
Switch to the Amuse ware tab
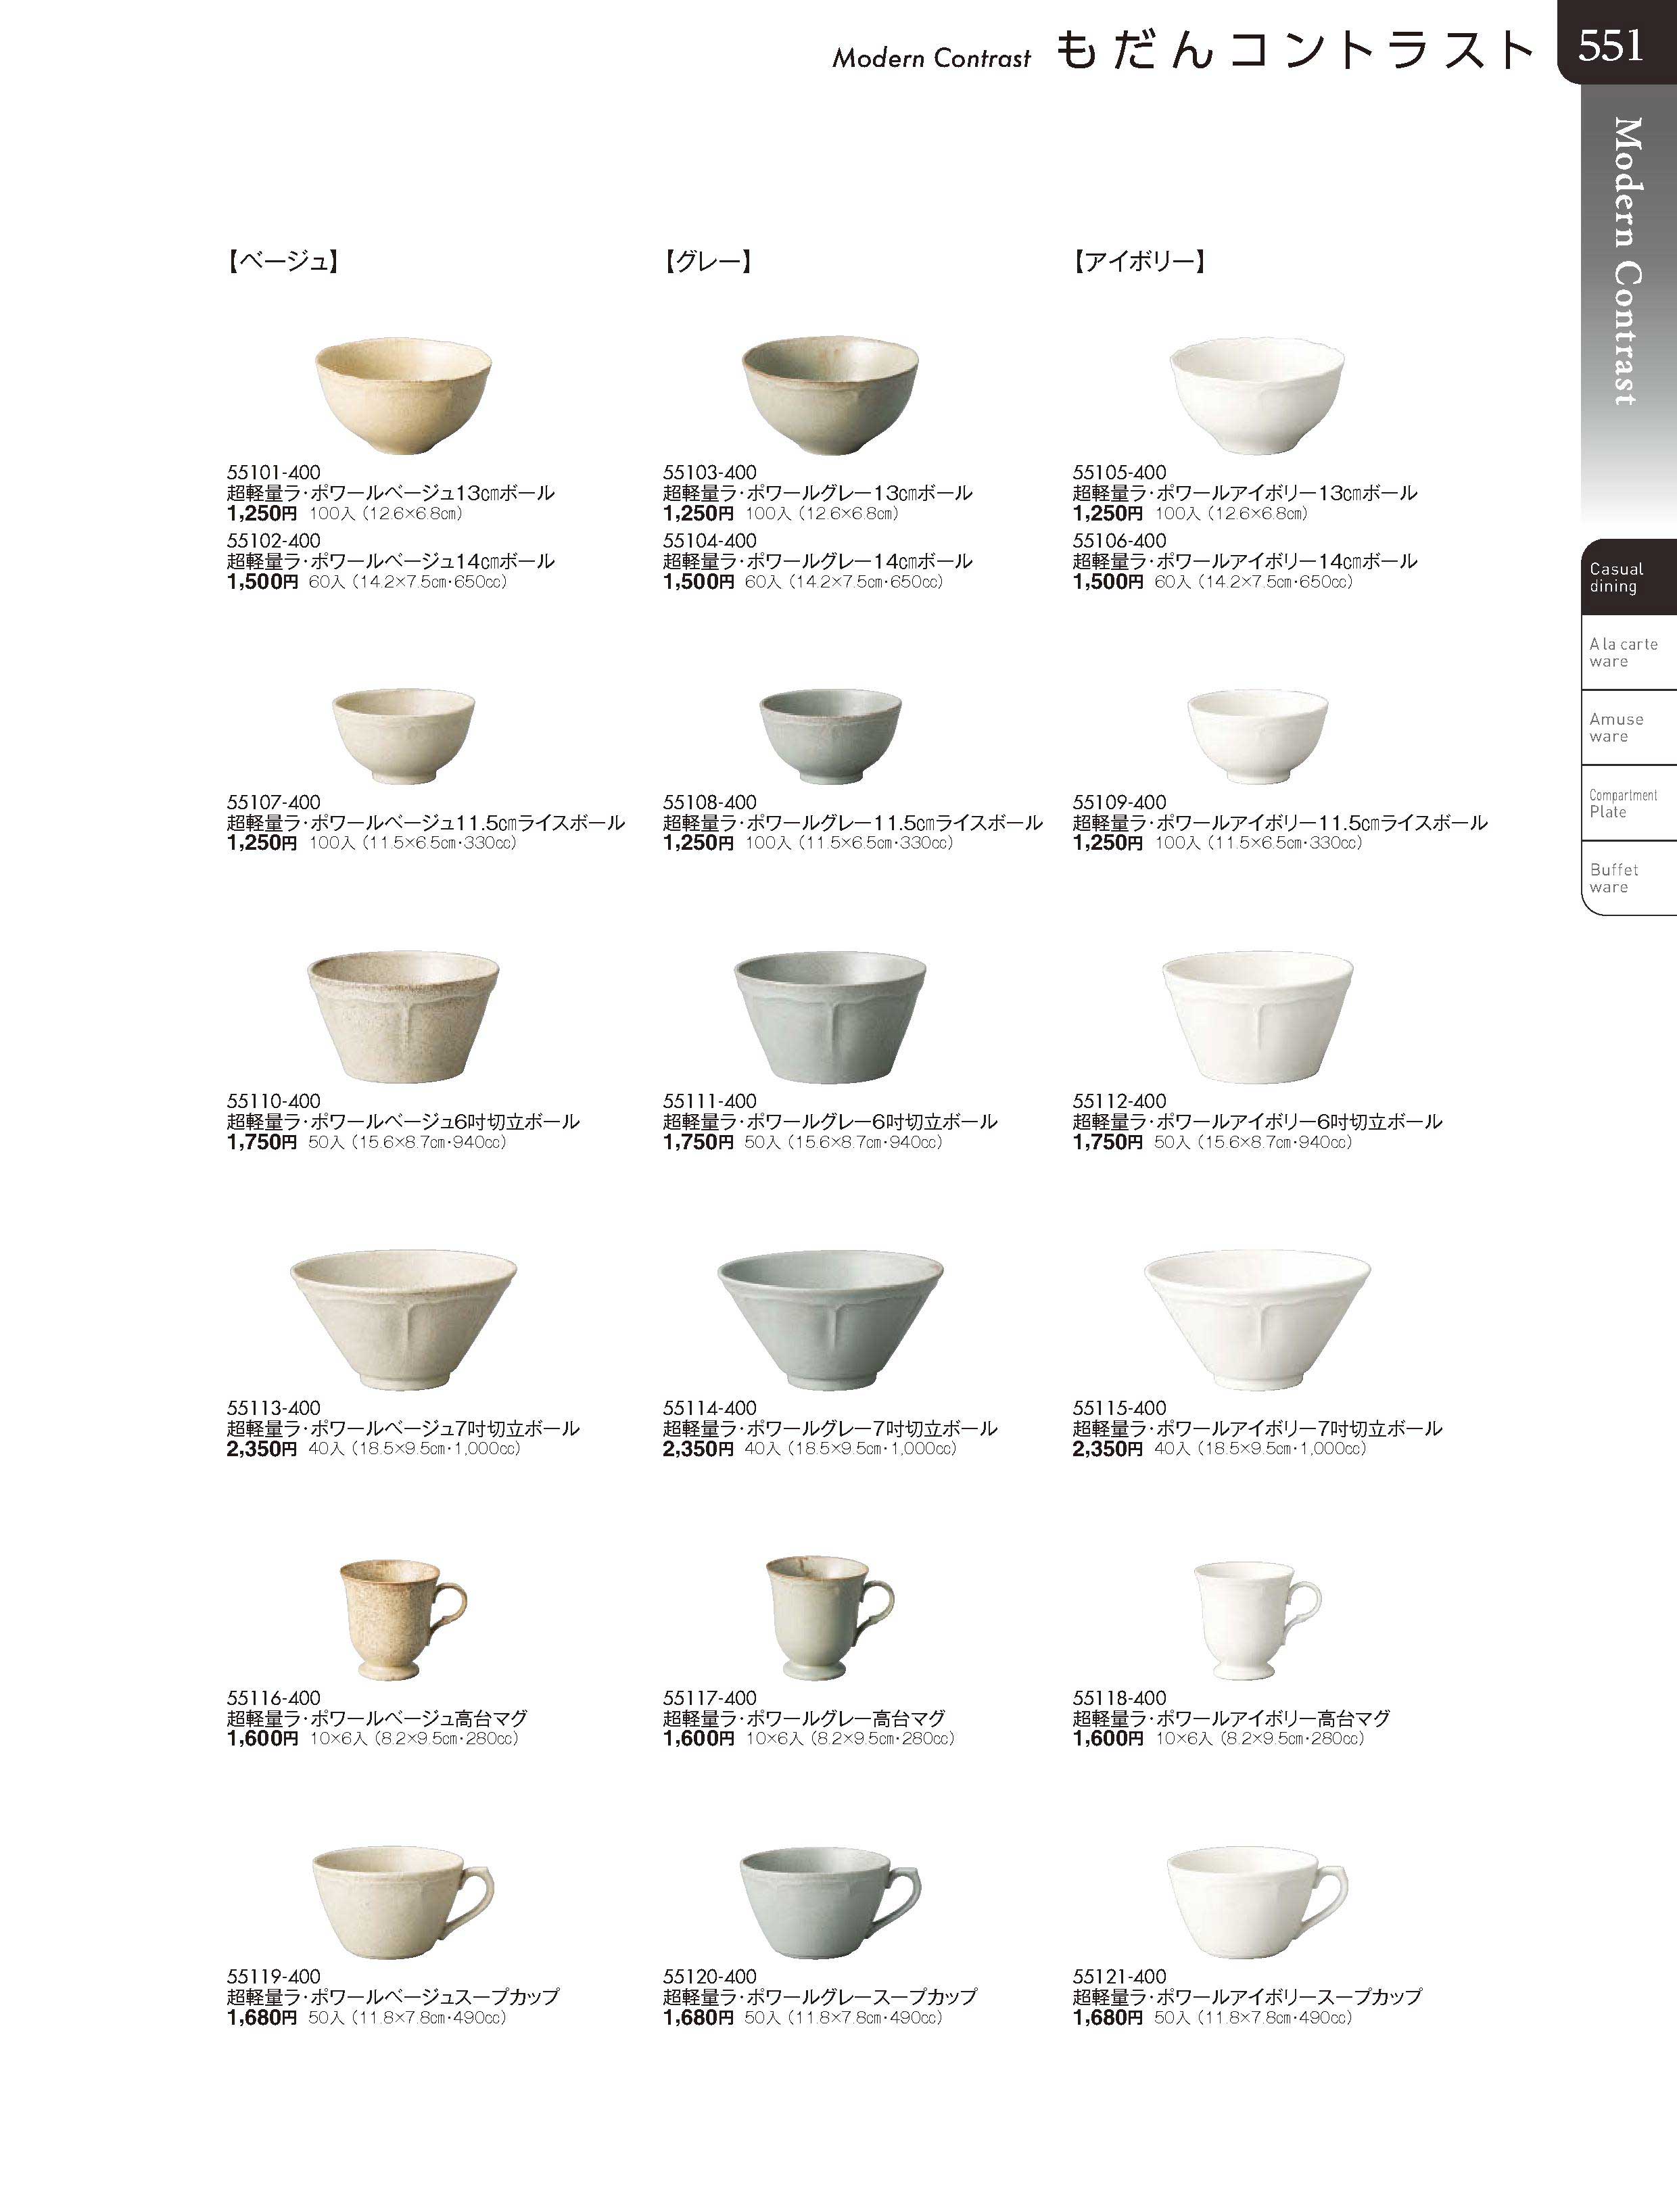[x=1629, y=727]
